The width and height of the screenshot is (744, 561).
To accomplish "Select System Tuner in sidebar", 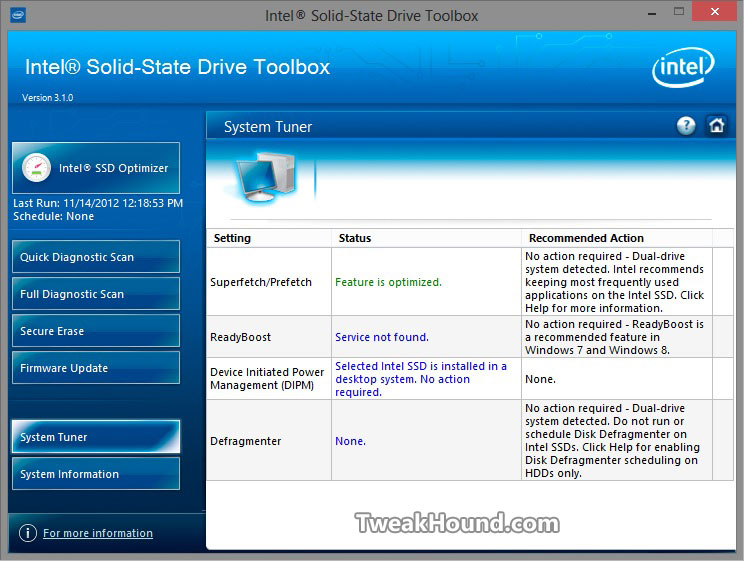I will click(x=96, y=437).
